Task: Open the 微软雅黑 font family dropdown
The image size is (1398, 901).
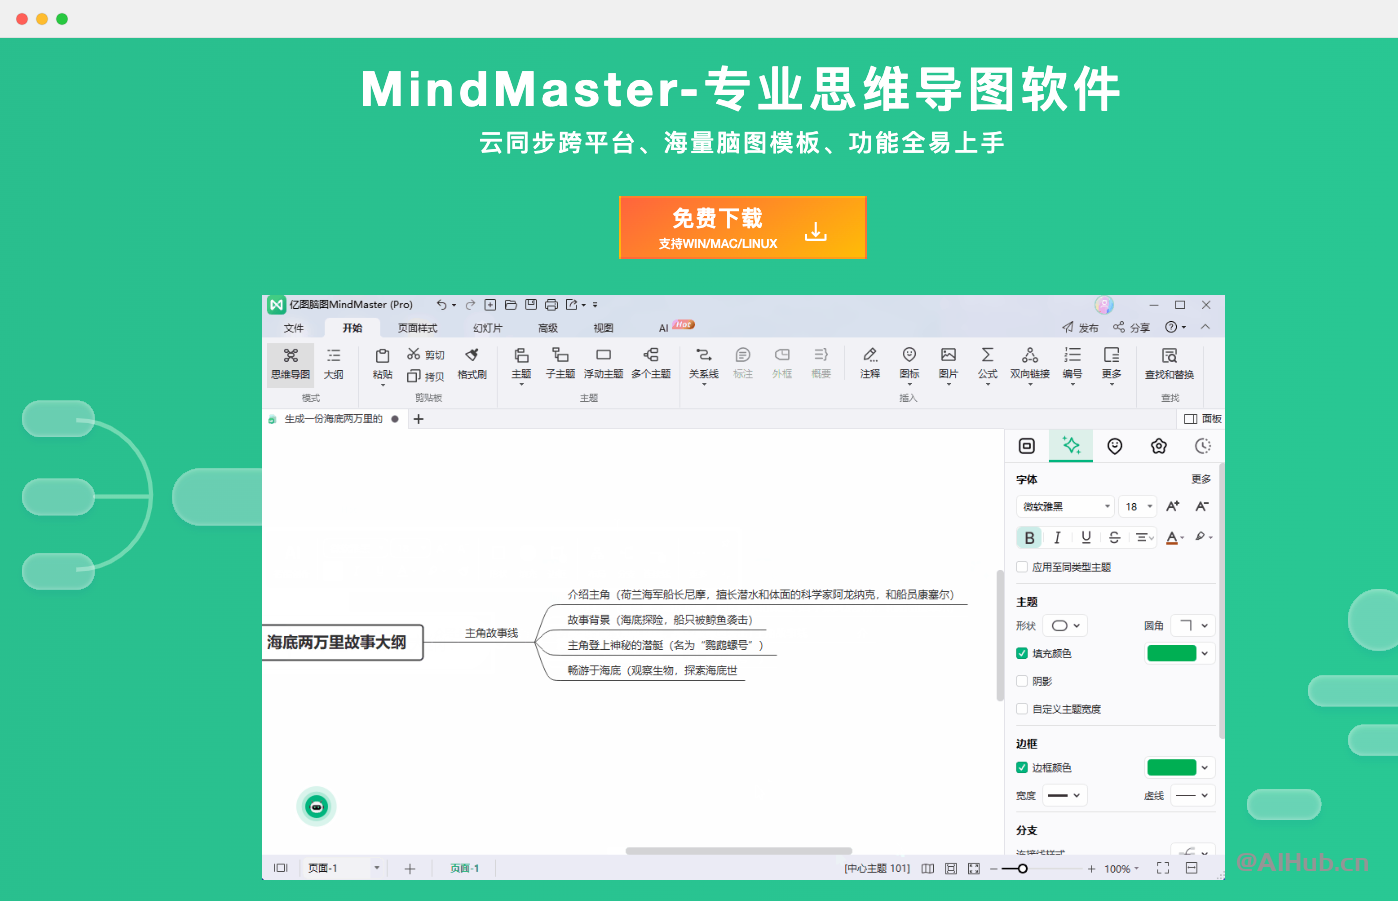Action: point(1065,506)
